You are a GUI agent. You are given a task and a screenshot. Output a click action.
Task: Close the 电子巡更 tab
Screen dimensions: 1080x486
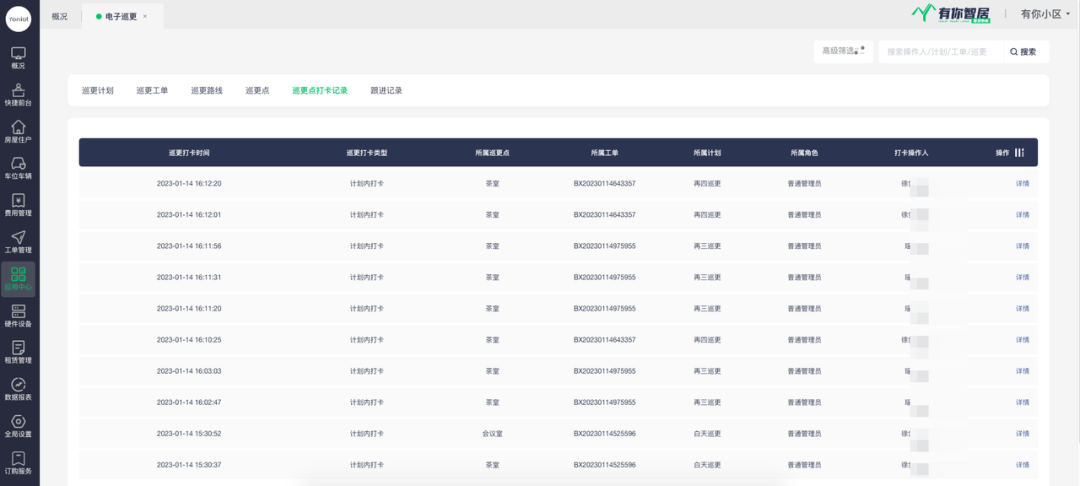(145, 16)
